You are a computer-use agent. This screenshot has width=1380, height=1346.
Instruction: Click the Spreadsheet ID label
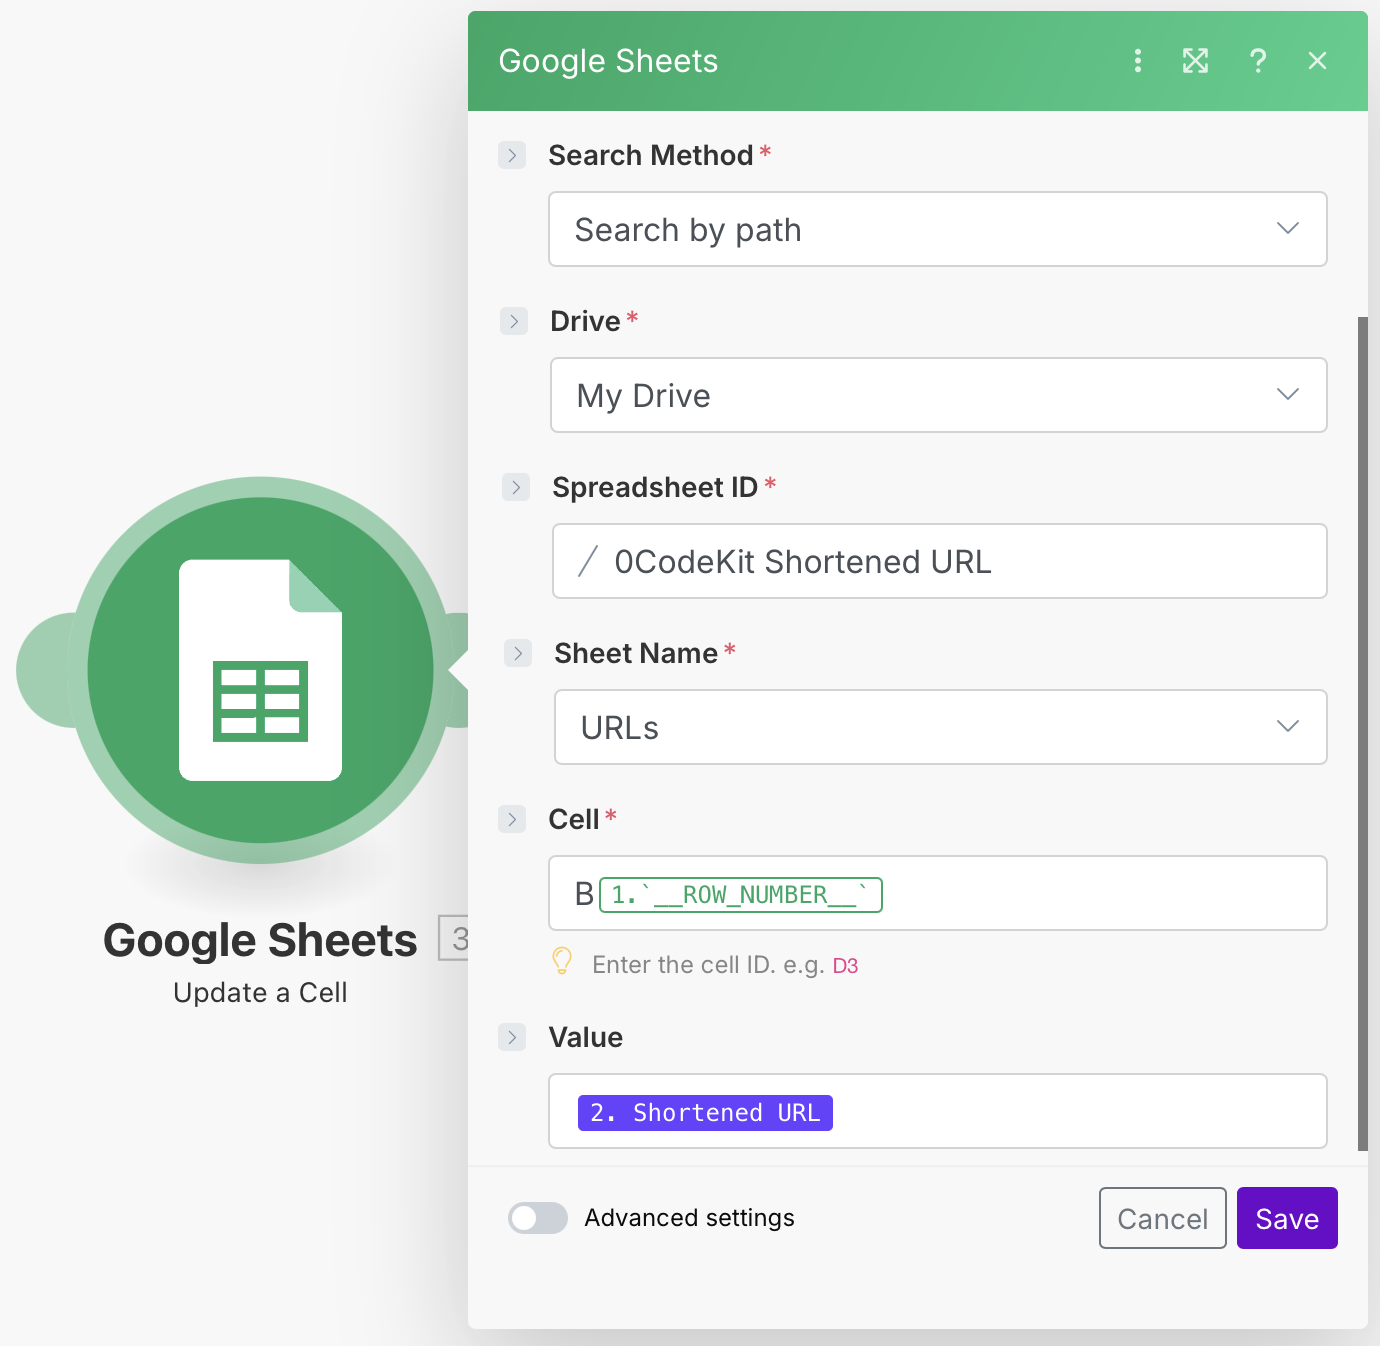(x=655, y=487)
